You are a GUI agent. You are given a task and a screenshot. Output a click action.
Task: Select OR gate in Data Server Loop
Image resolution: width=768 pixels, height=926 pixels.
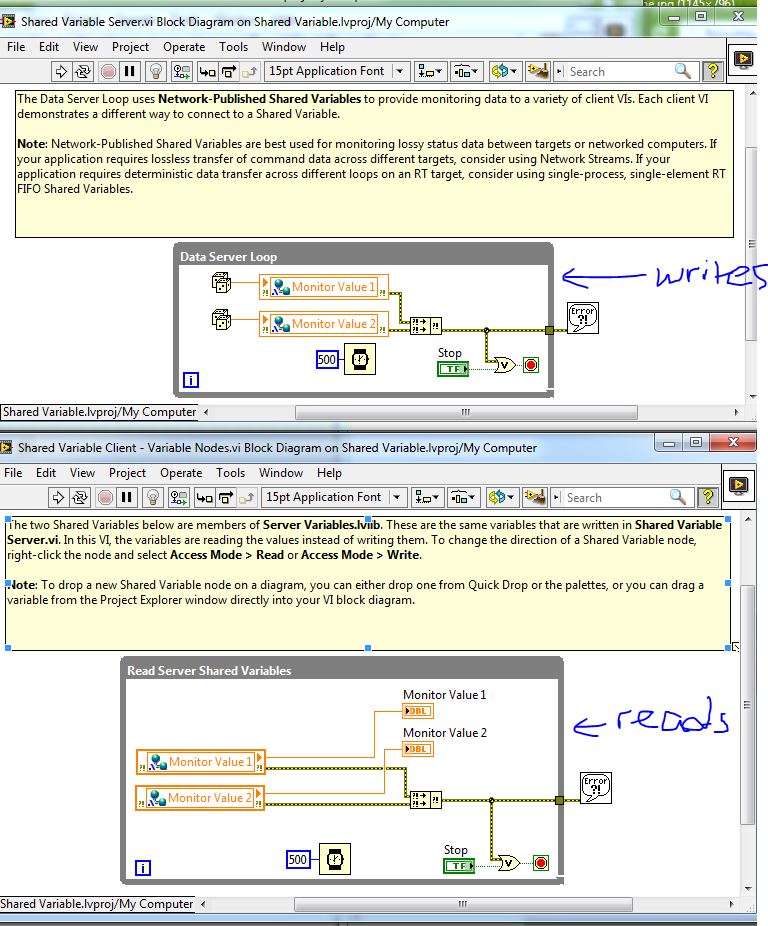click(504, 366)
